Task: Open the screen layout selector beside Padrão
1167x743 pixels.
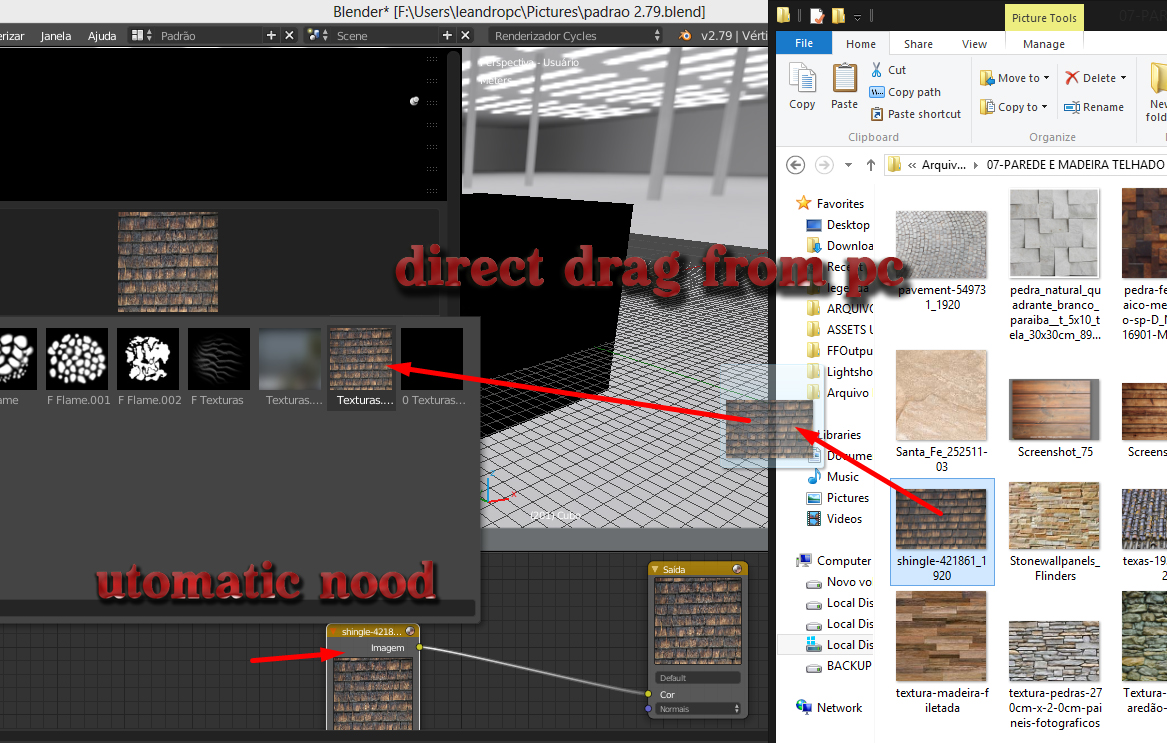Action: 141,35
